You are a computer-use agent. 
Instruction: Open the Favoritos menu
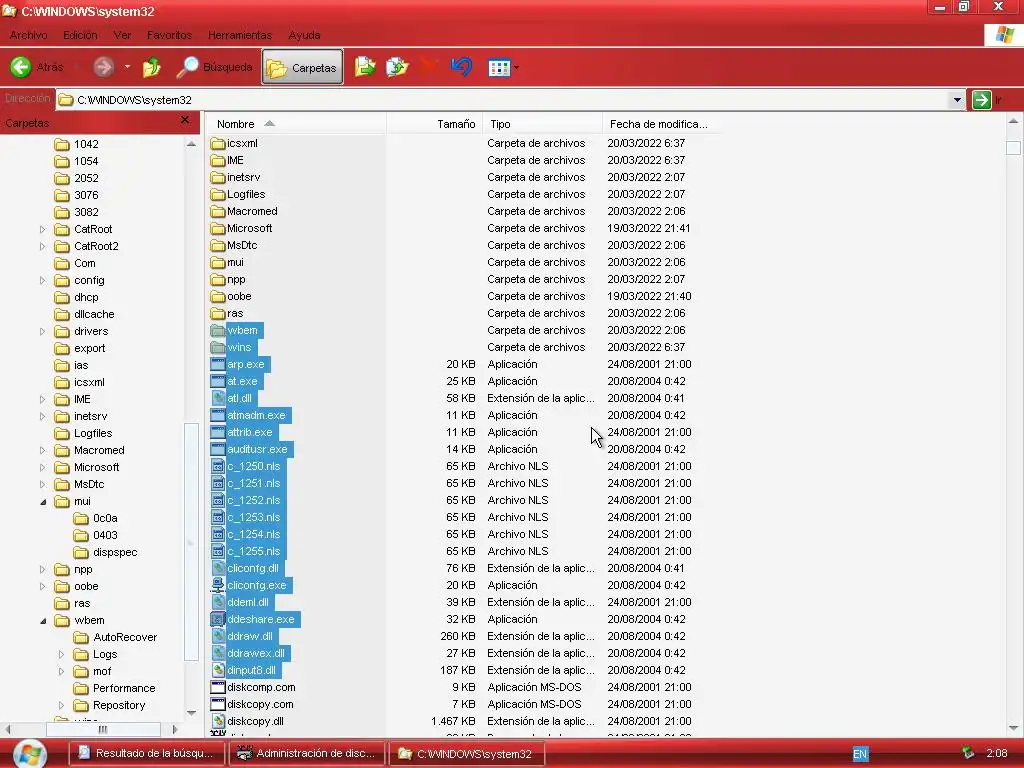click(169, 35)
